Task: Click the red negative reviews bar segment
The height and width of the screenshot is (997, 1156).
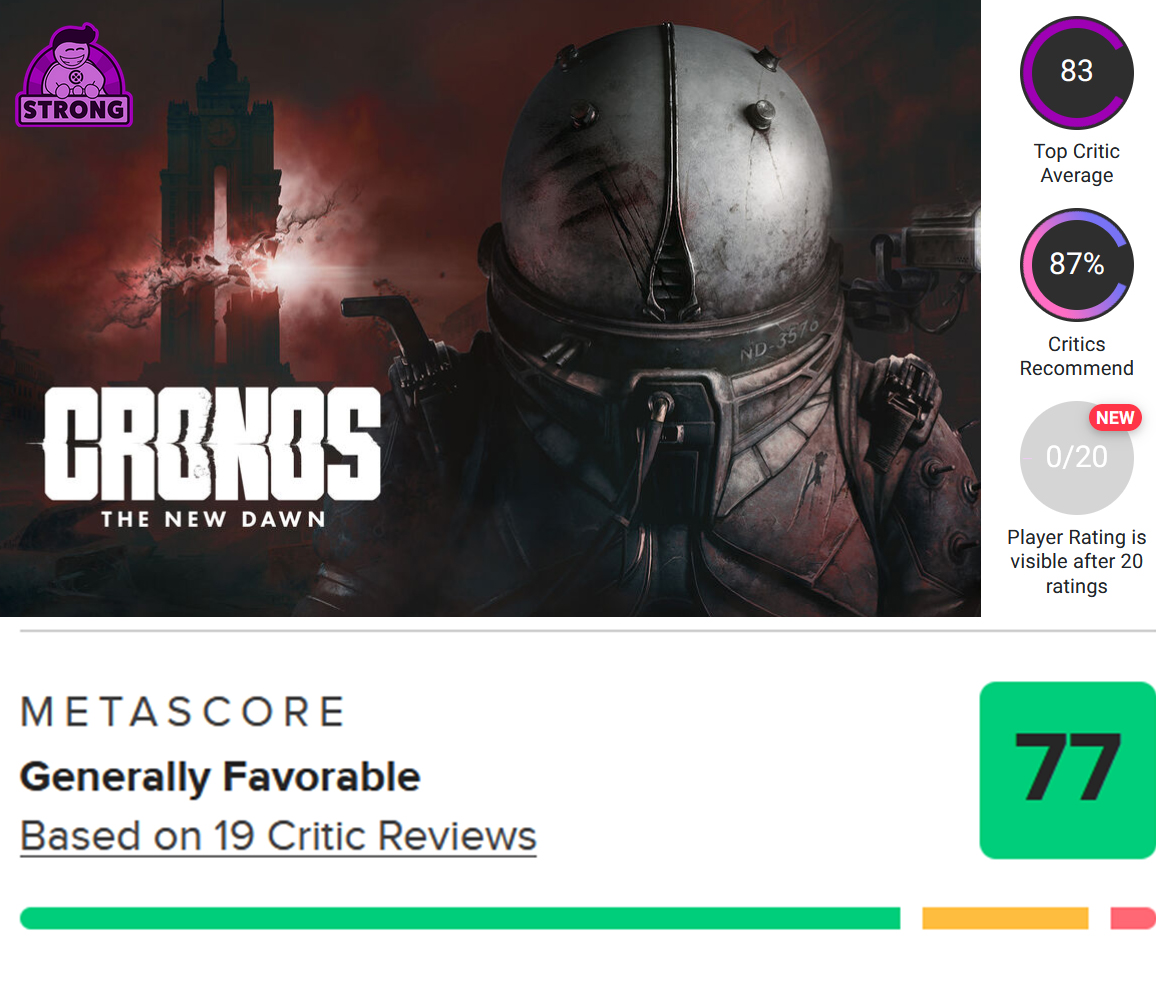Action: tap(1133, 918)
